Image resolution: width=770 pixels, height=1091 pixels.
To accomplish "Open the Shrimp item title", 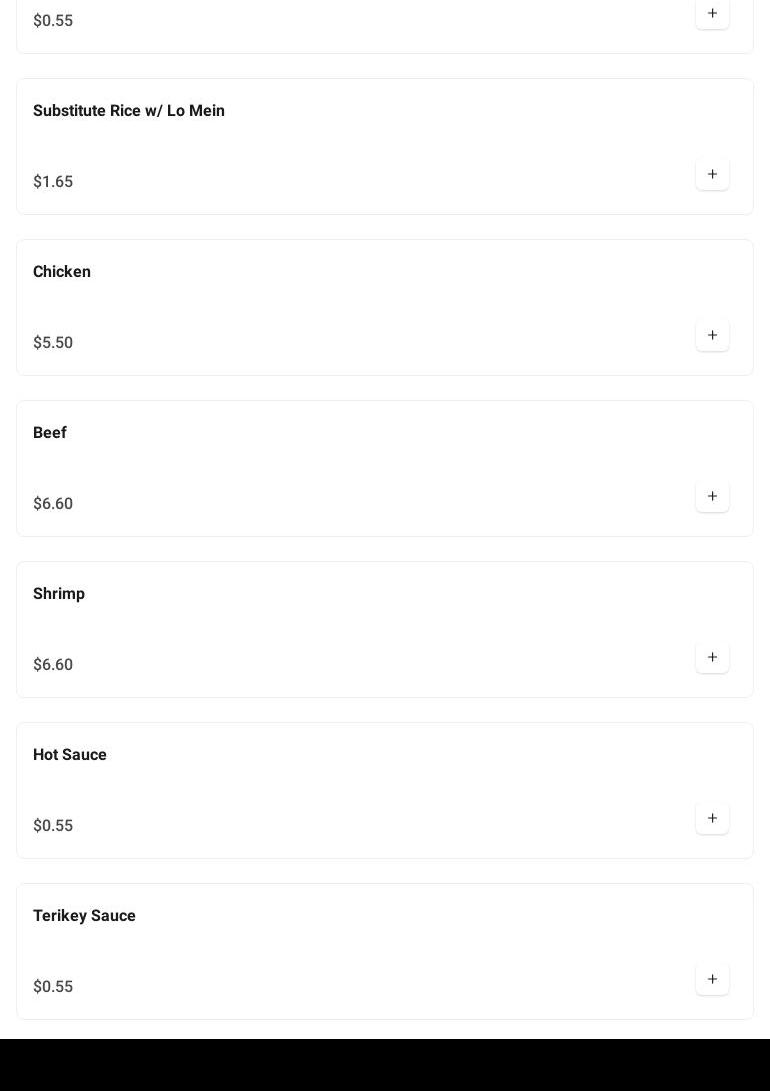I will tap(59, 594).
